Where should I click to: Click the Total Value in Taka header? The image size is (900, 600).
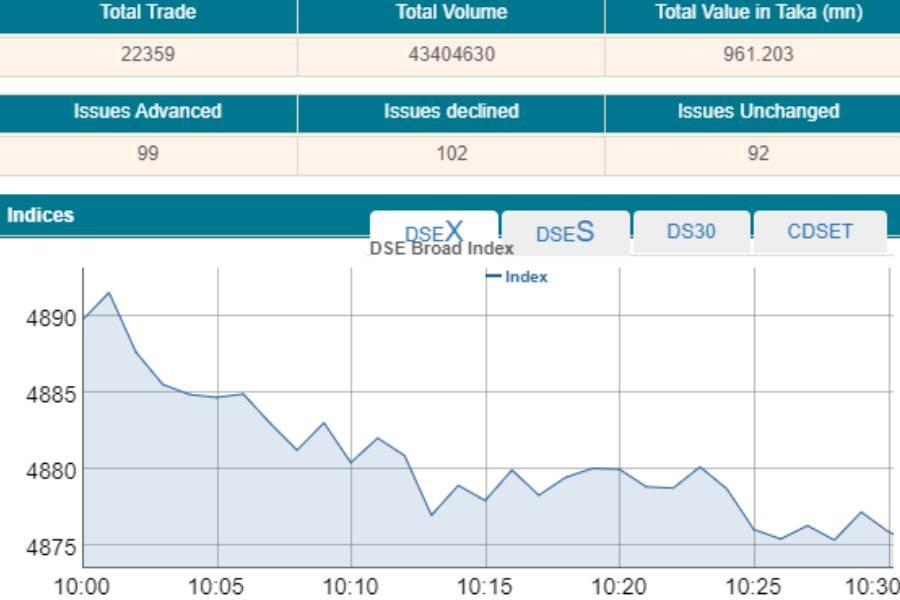coord(758,13)
